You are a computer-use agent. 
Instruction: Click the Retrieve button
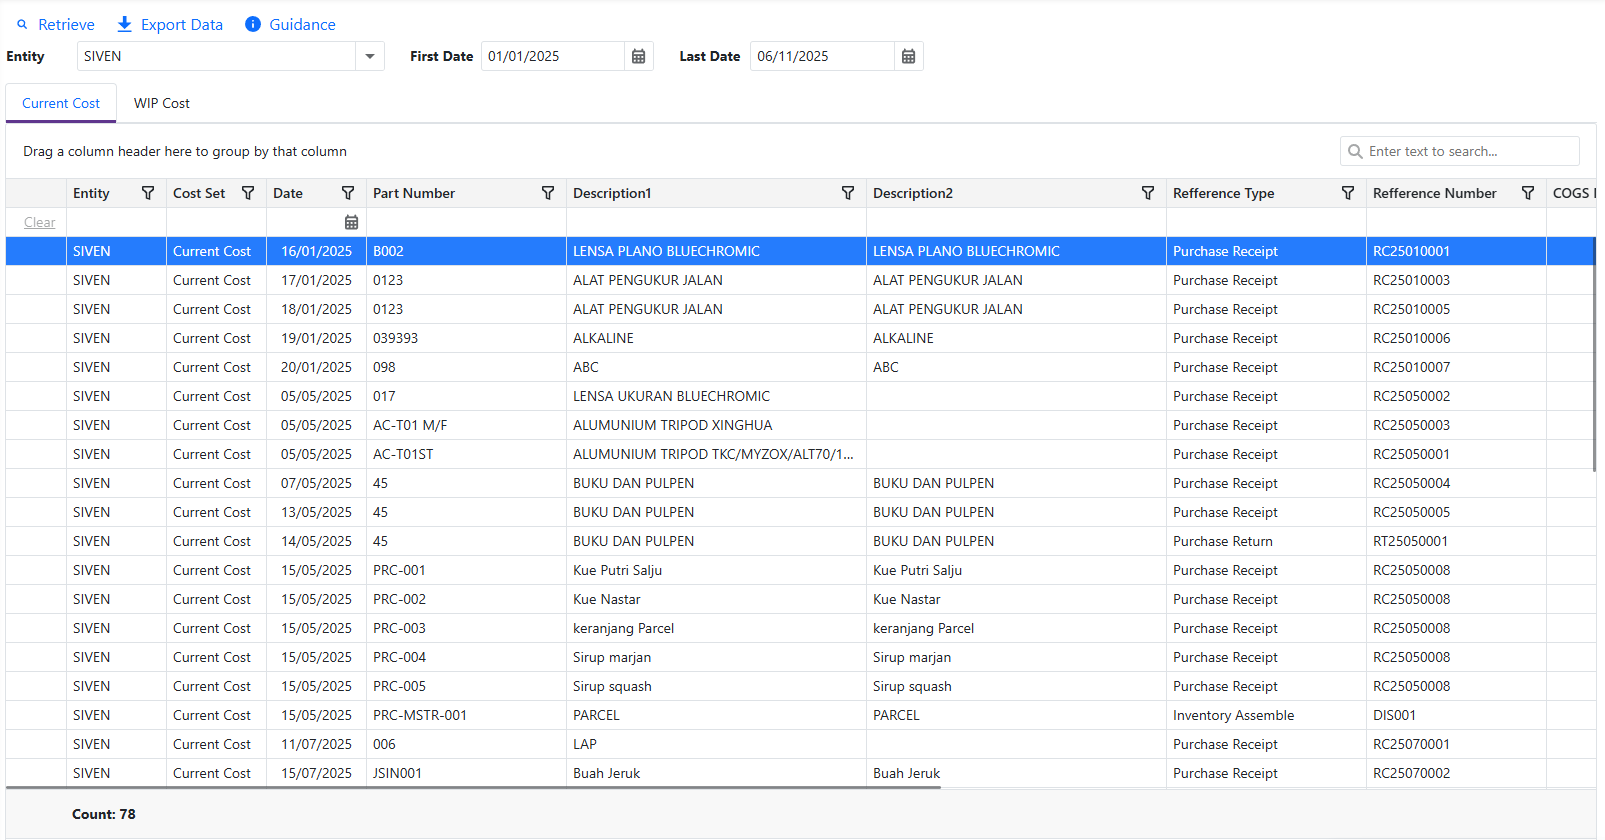click(56, 24)
